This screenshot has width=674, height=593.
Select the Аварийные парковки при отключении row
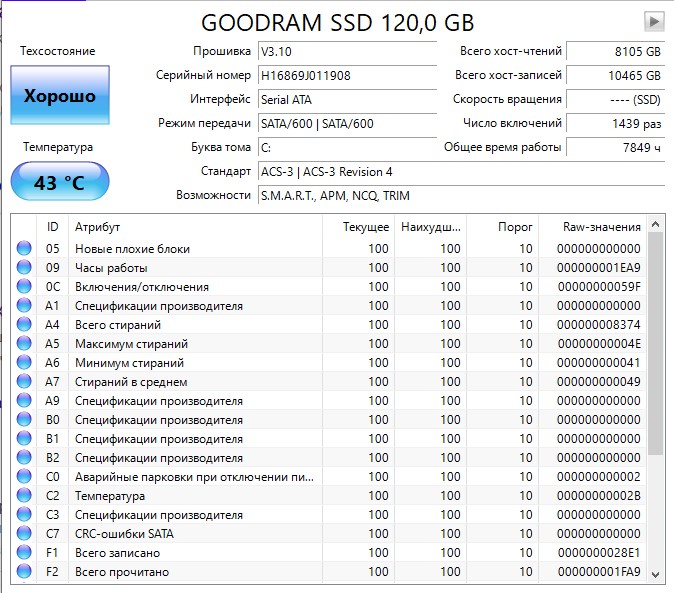point(329,476)
